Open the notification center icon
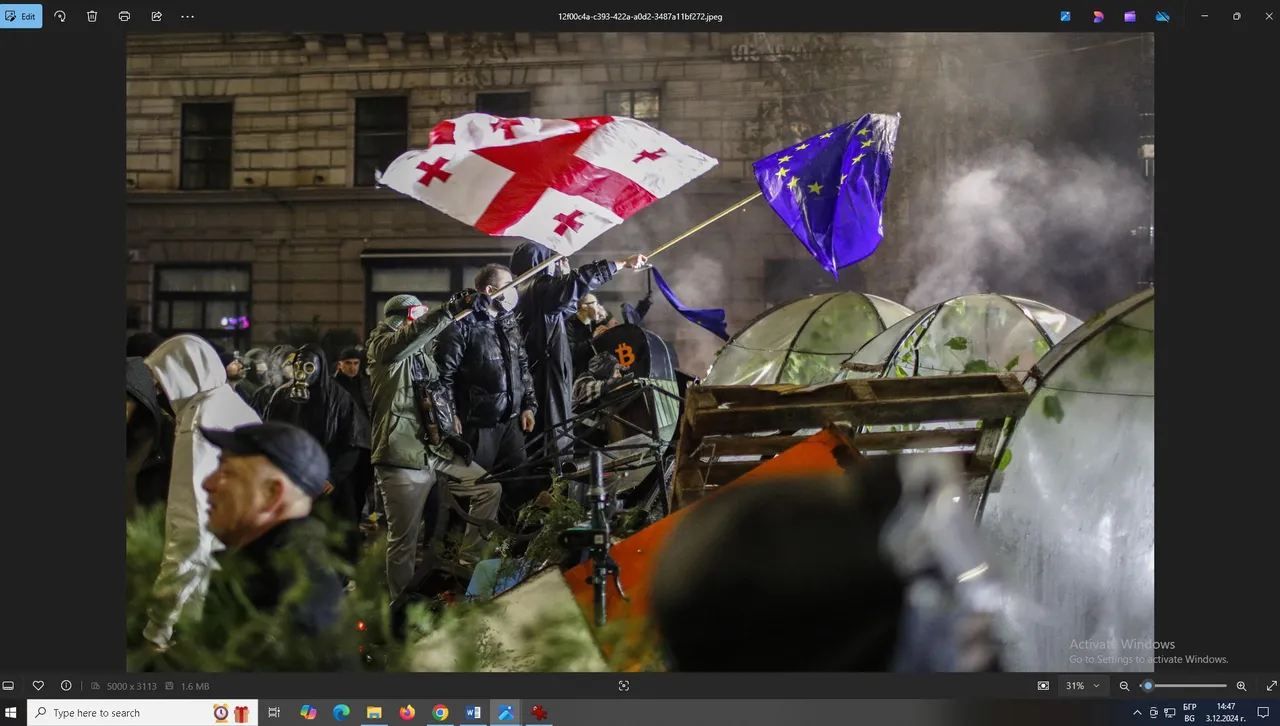Viewport: 1280px width, 726px height. 1263,713
